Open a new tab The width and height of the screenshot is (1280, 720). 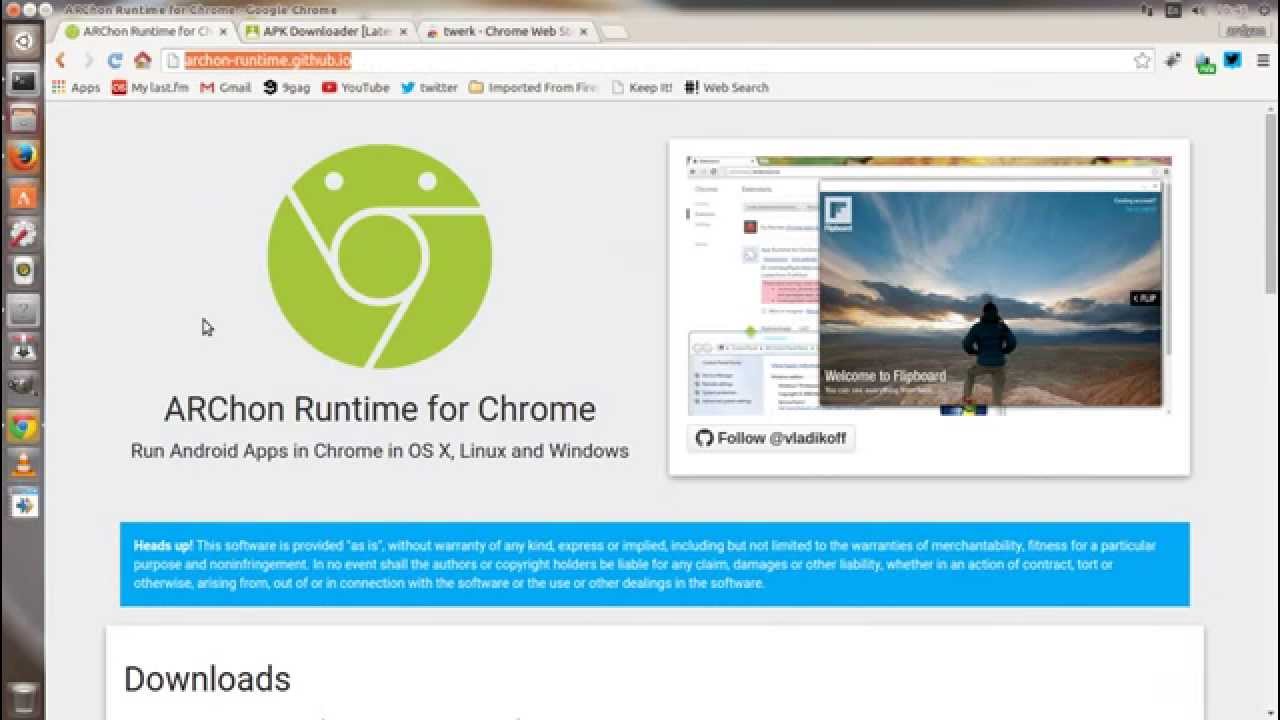click(x=614, y=32)
